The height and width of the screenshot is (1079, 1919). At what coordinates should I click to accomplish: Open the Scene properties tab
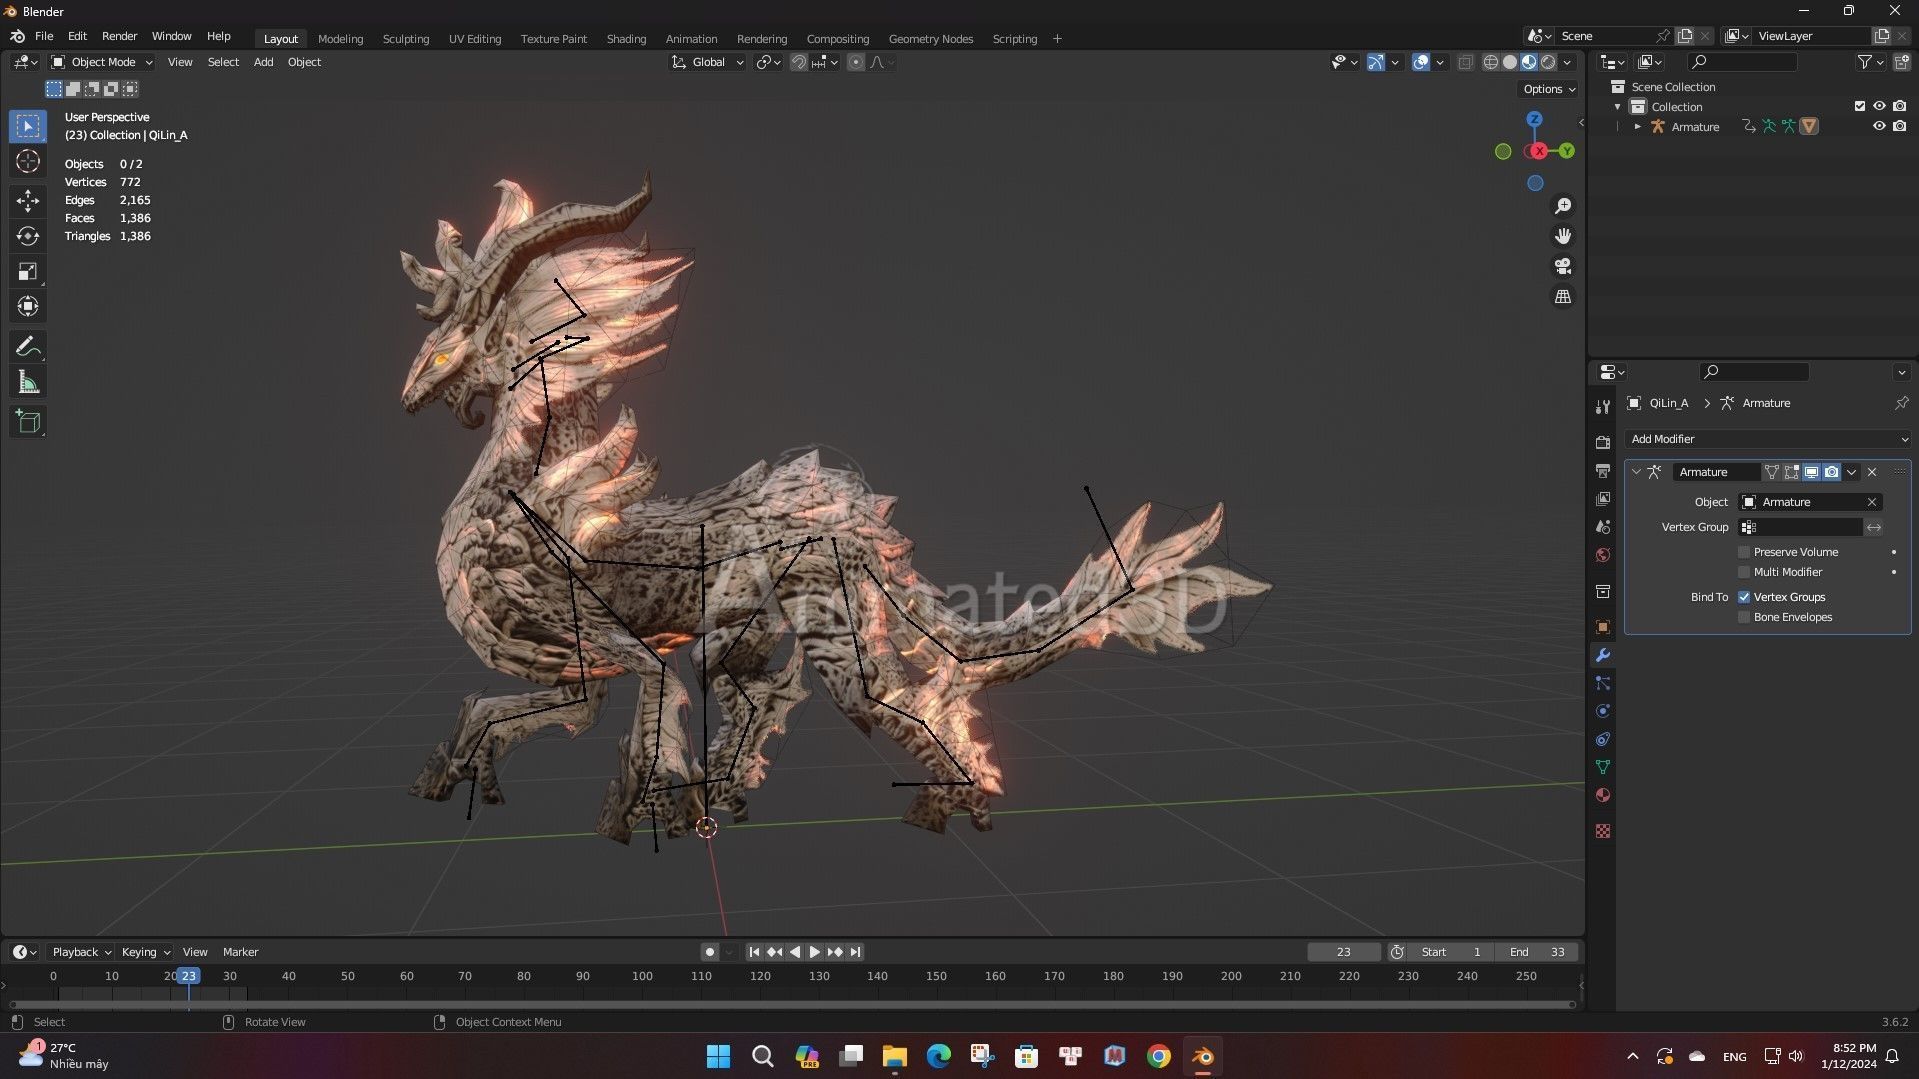point(1603,527)
